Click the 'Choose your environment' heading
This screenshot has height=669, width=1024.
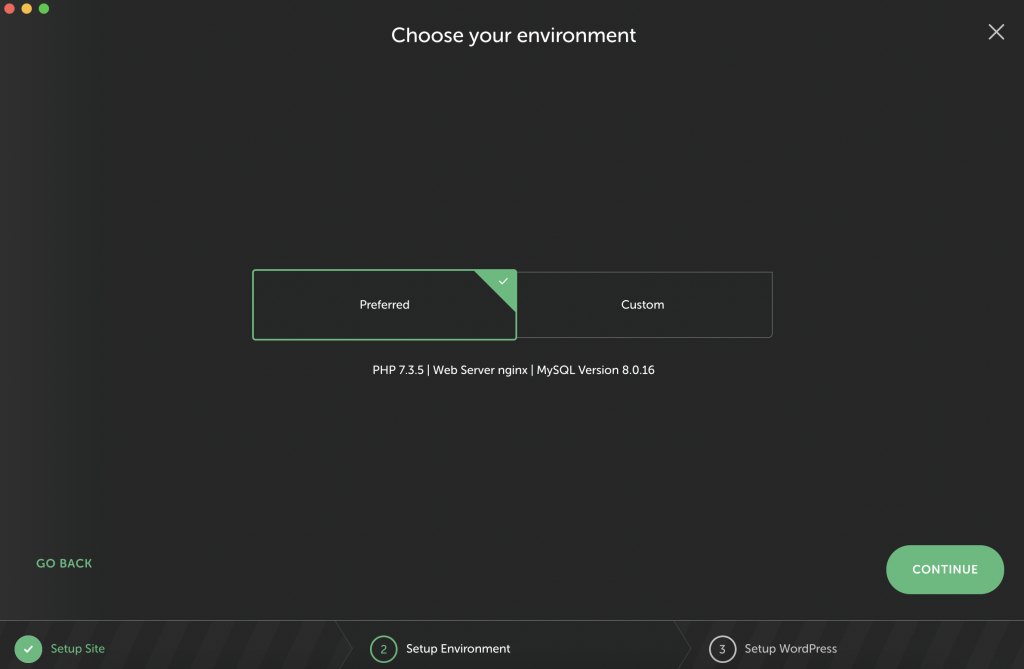point(513,36)
